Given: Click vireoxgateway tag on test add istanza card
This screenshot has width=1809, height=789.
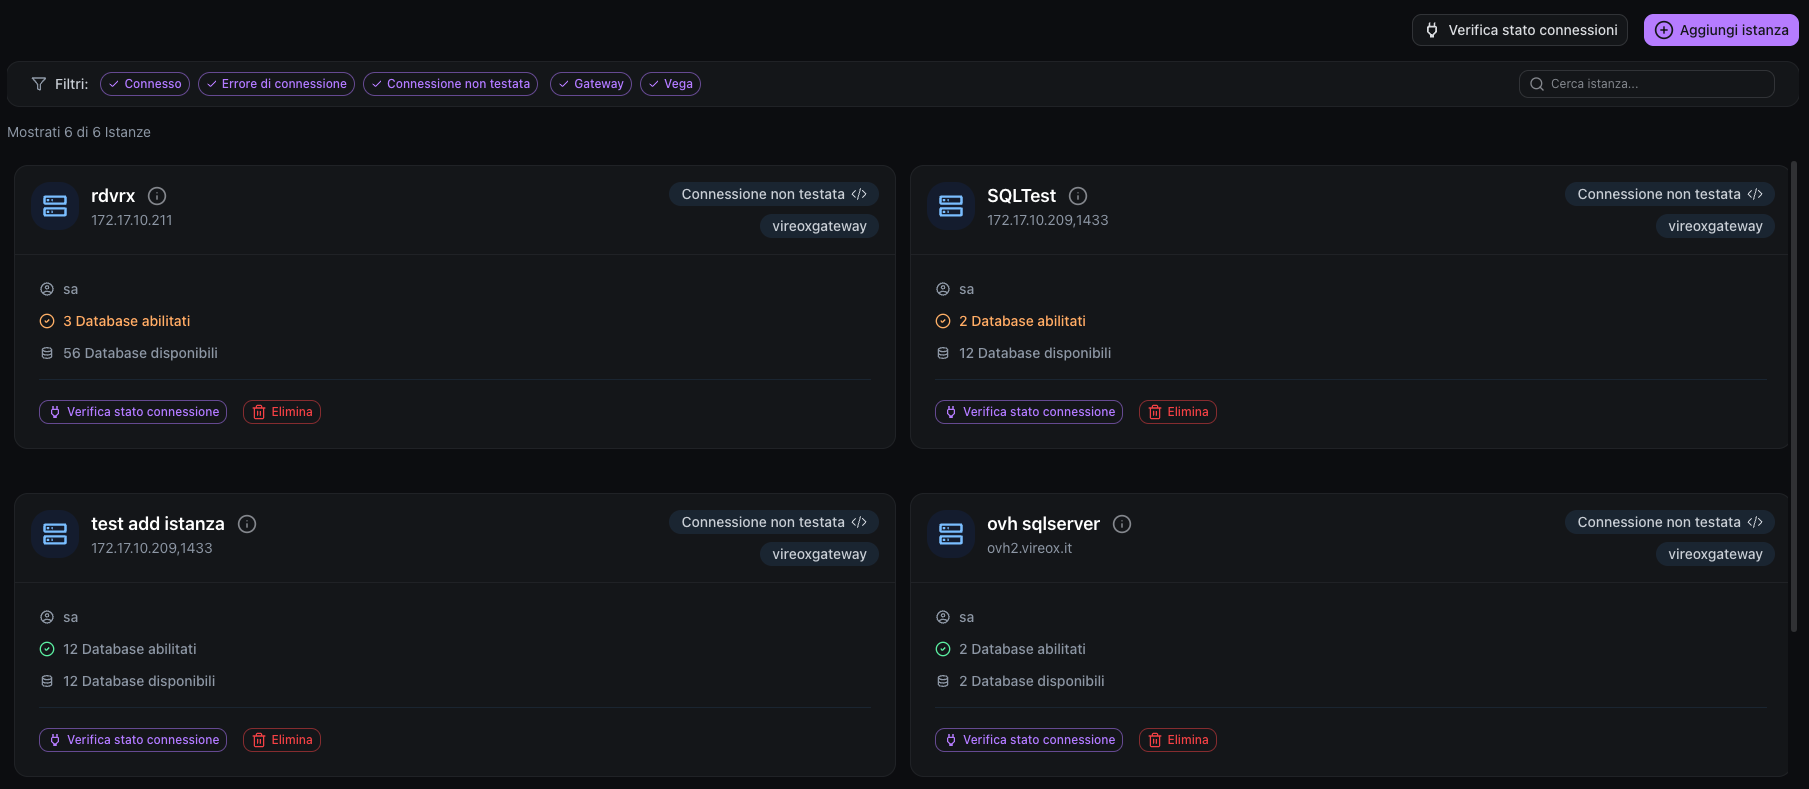Looking at the screenshot, I should (x=819, y=554).
